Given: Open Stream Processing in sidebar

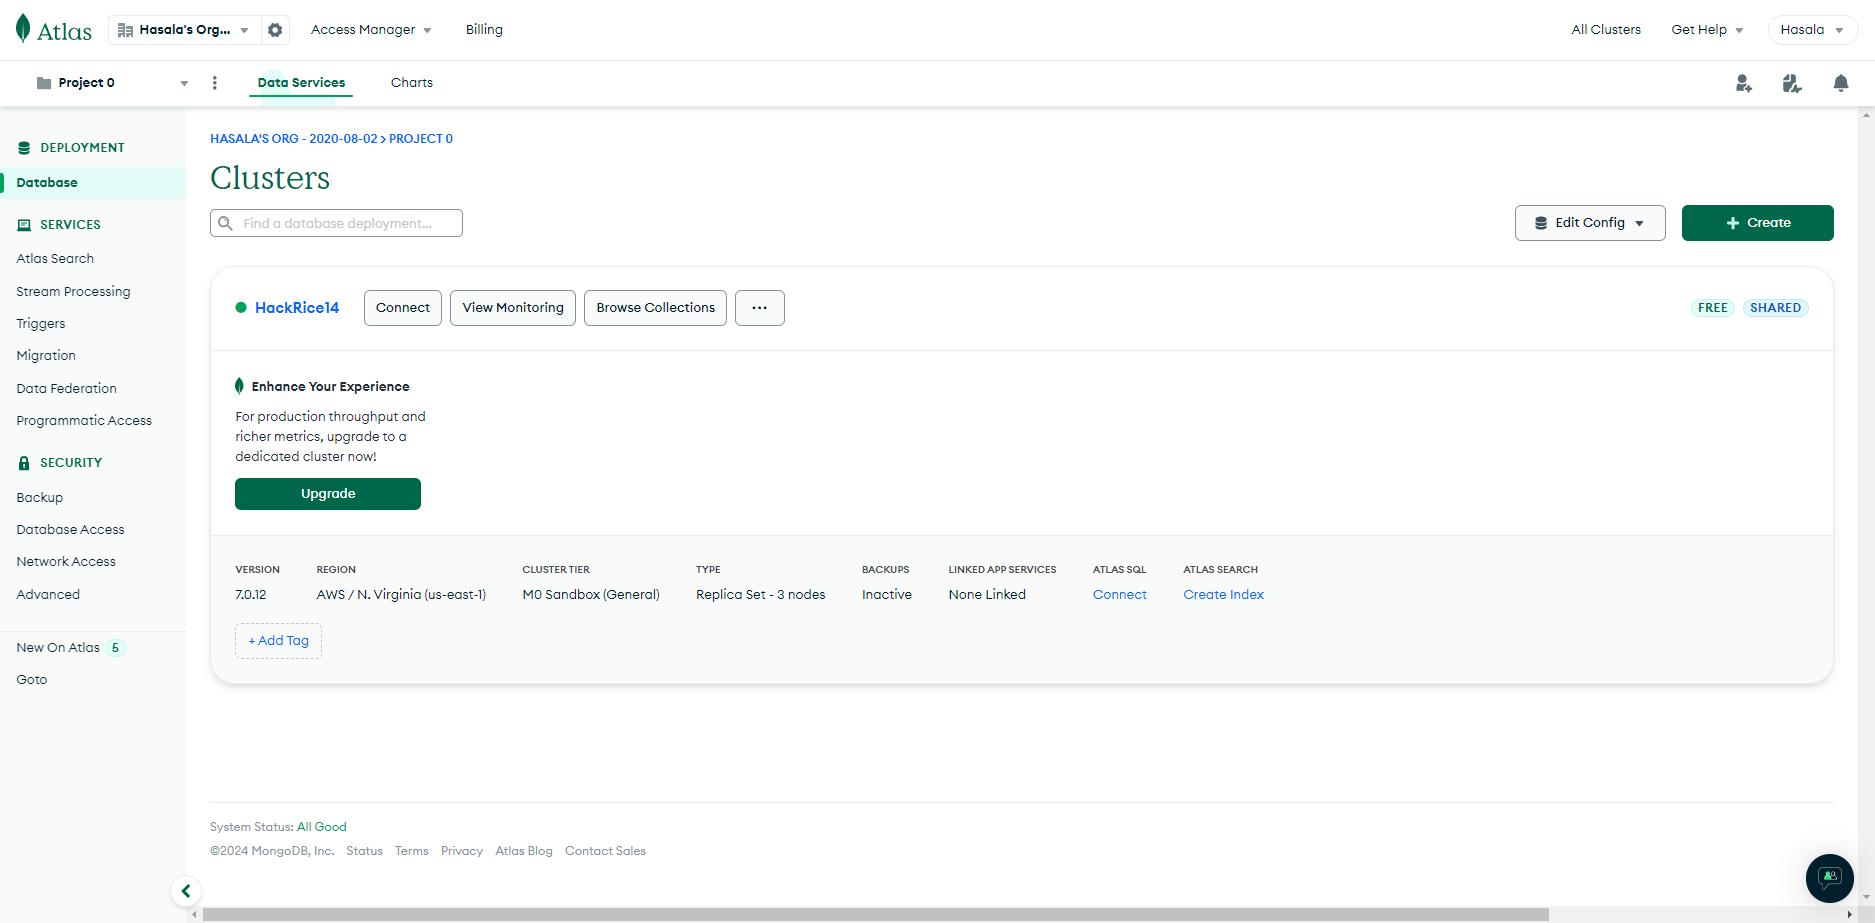Looking at the screenshot, I should 73,292.
